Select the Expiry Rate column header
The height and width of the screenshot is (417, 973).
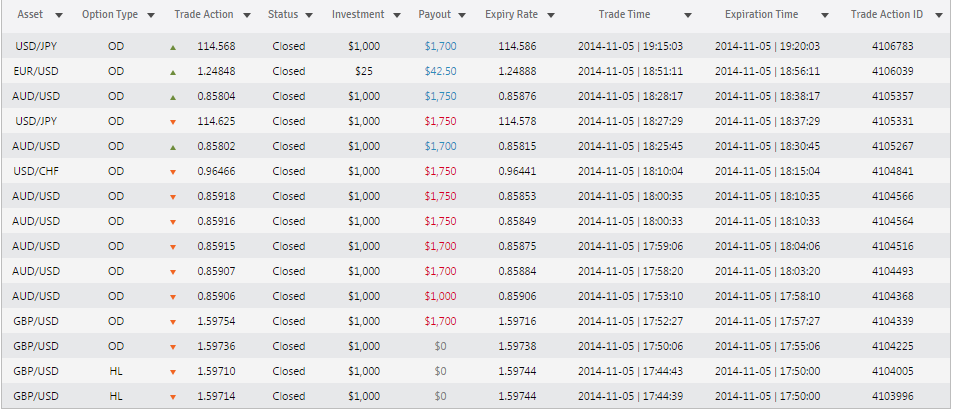point(511,14)
